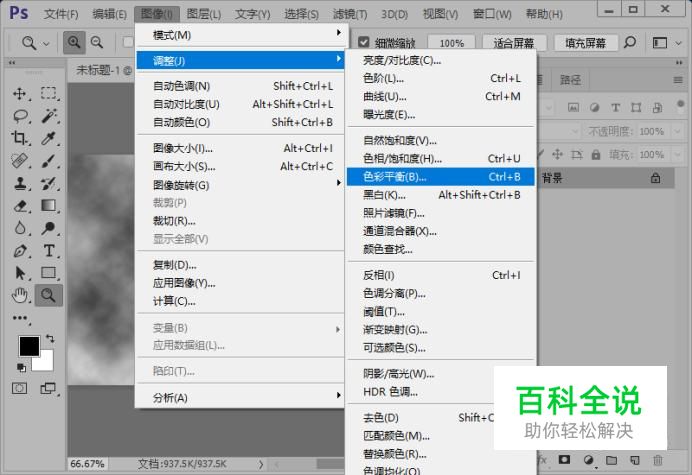
Task: Choose 反相(I) from the submenu
Action: click(x=440, y=275)
